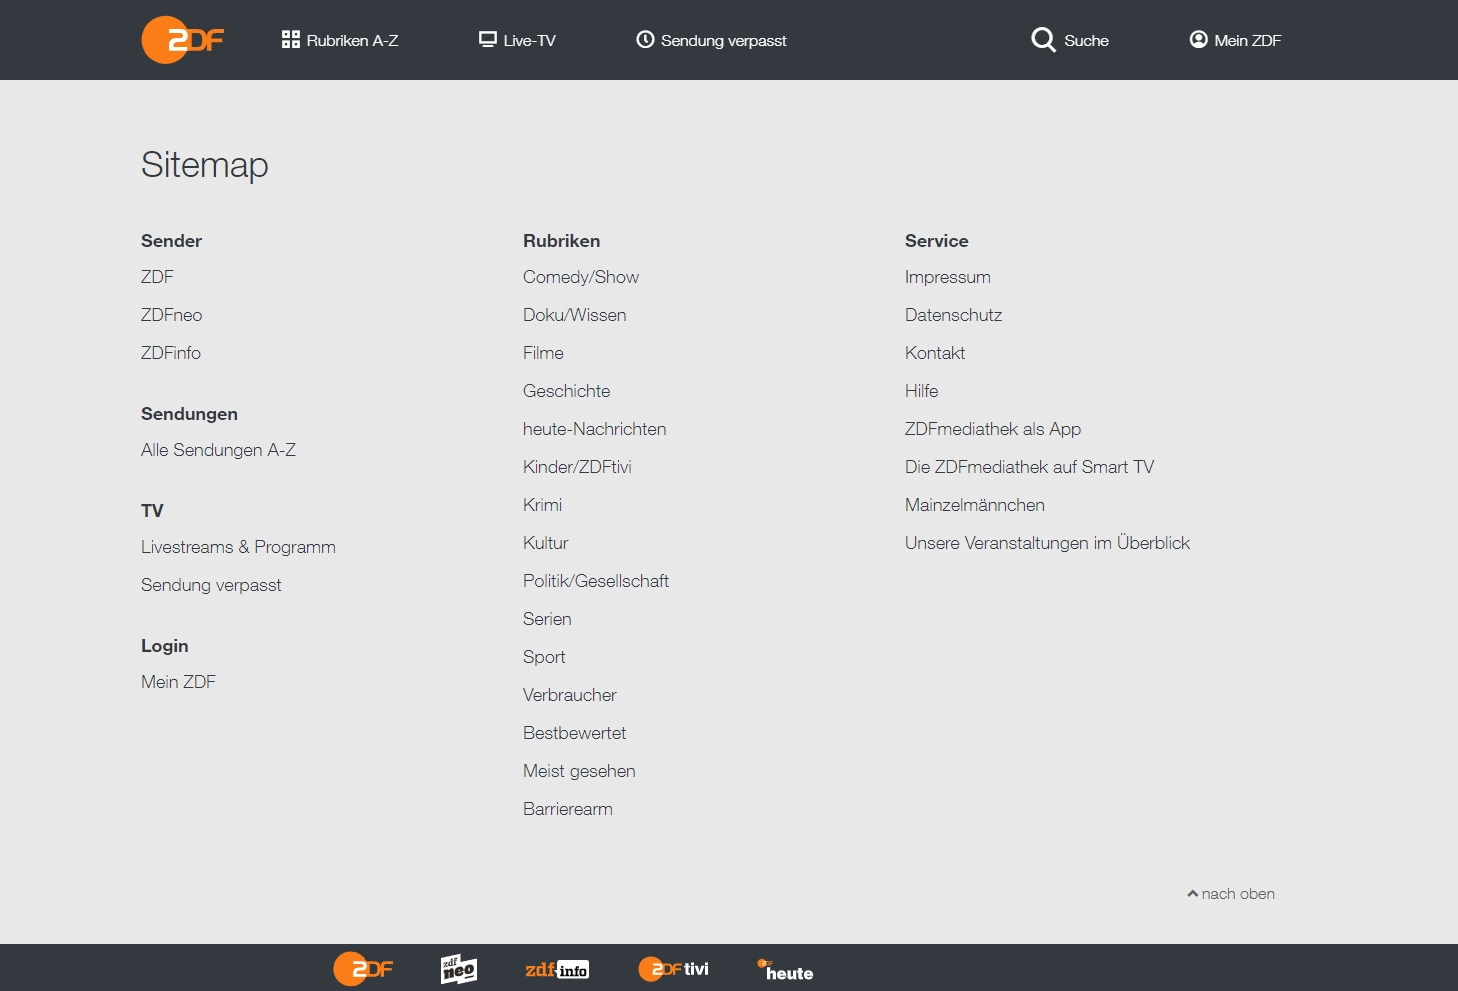This screenshot has width=1458, height=991.
Task: Open the Sport rubric
Action: pos(544,657)
